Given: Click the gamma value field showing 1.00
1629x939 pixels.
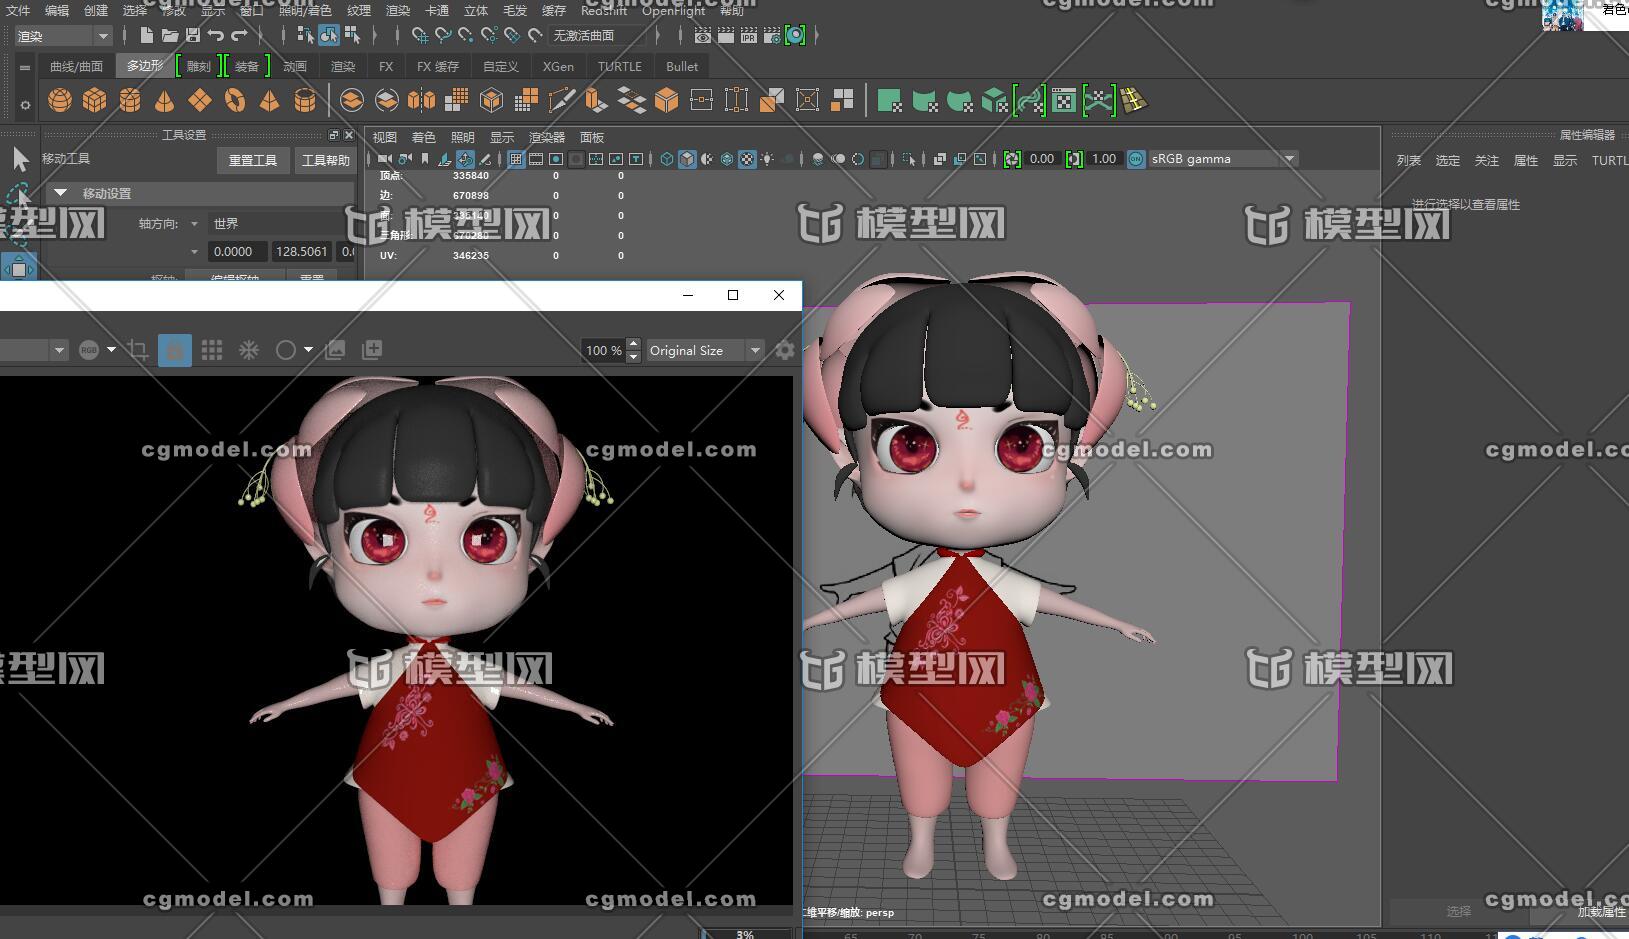Looking at the screenshot, I should tap(1104, 159).
